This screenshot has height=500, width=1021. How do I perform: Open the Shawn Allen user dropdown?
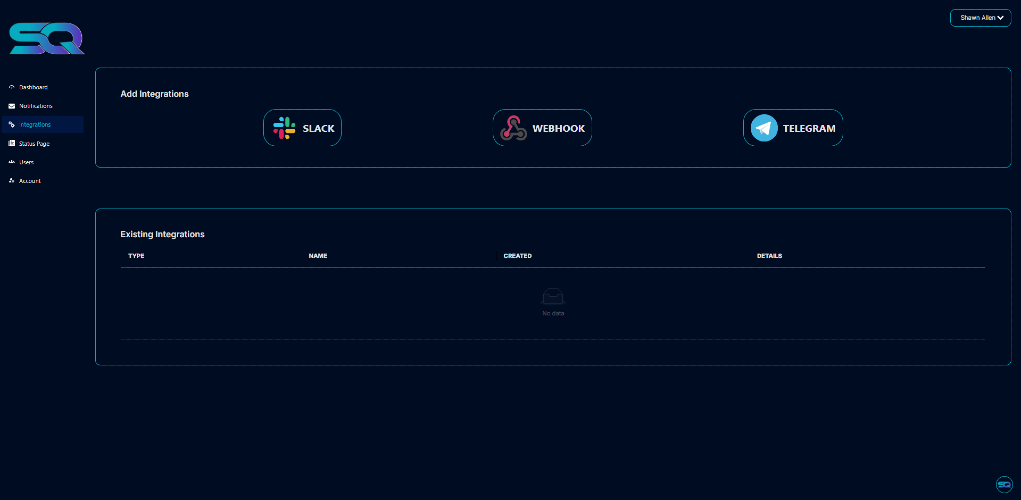[981, 18]
